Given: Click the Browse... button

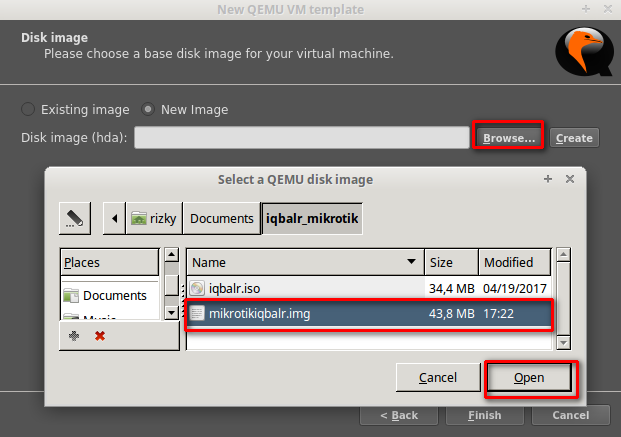Looking at the screenshot, I should 509,138.
